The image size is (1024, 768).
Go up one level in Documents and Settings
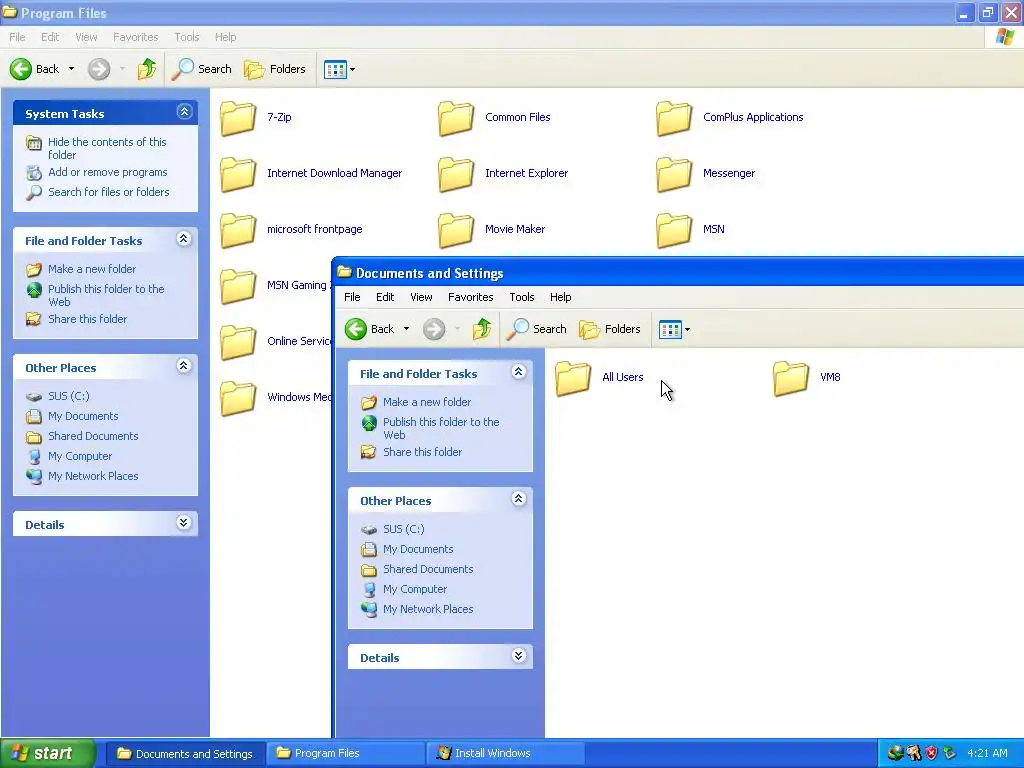point(482,329)
